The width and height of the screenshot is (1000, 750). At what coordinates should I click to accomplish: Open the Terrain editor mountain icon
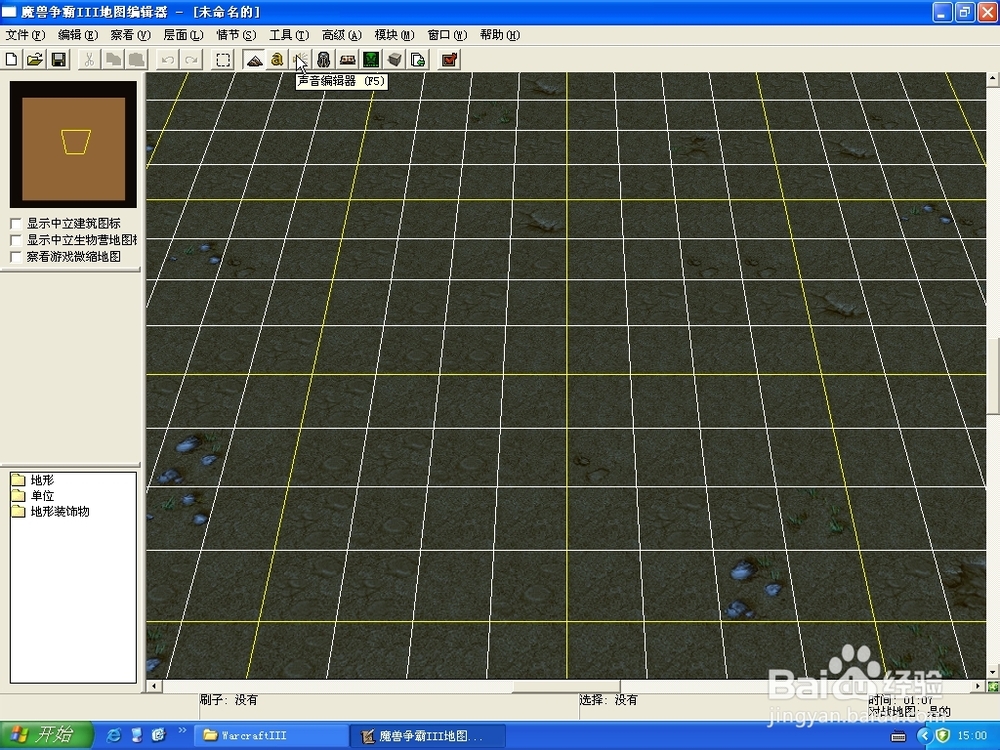tap(254, 60)
